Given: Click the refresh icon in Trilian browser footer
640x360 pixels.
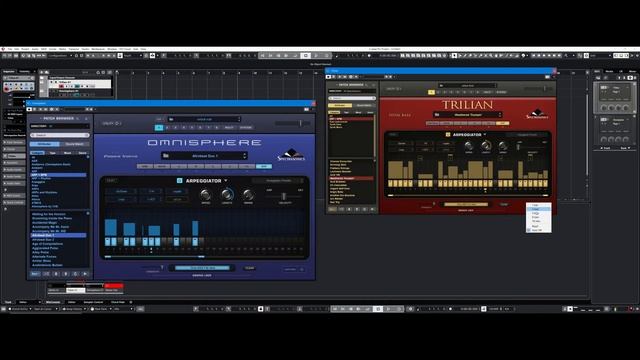Looking at the screenshot, I should (364, 209).
